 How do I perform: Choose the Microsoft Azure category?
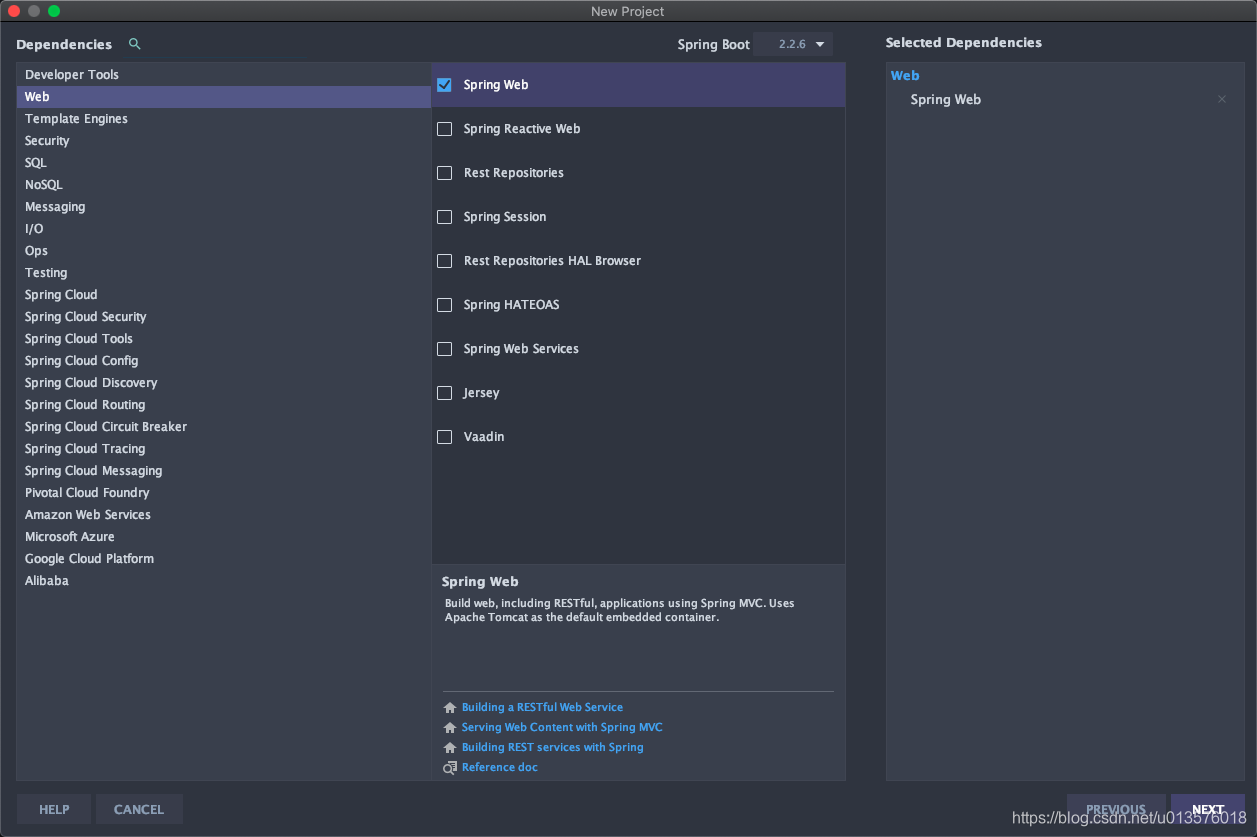[223, 537]
